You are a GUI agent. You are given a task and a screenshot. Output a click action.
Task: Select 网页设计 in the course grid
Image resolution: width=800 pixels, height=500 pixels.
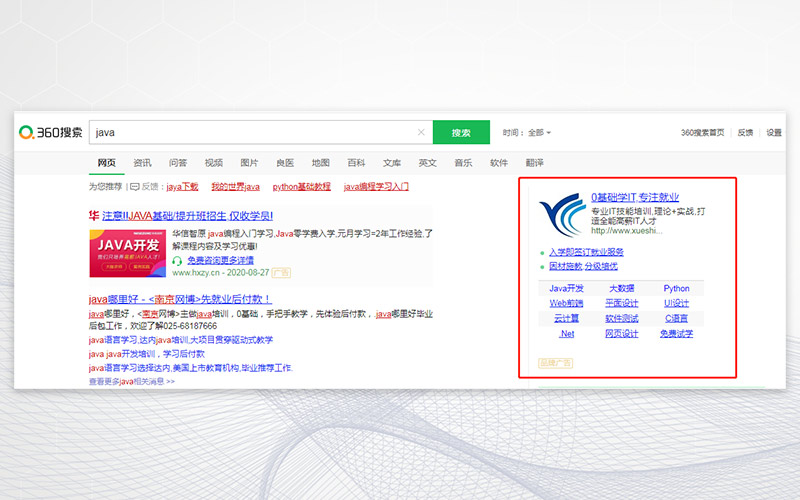point(622,334)
